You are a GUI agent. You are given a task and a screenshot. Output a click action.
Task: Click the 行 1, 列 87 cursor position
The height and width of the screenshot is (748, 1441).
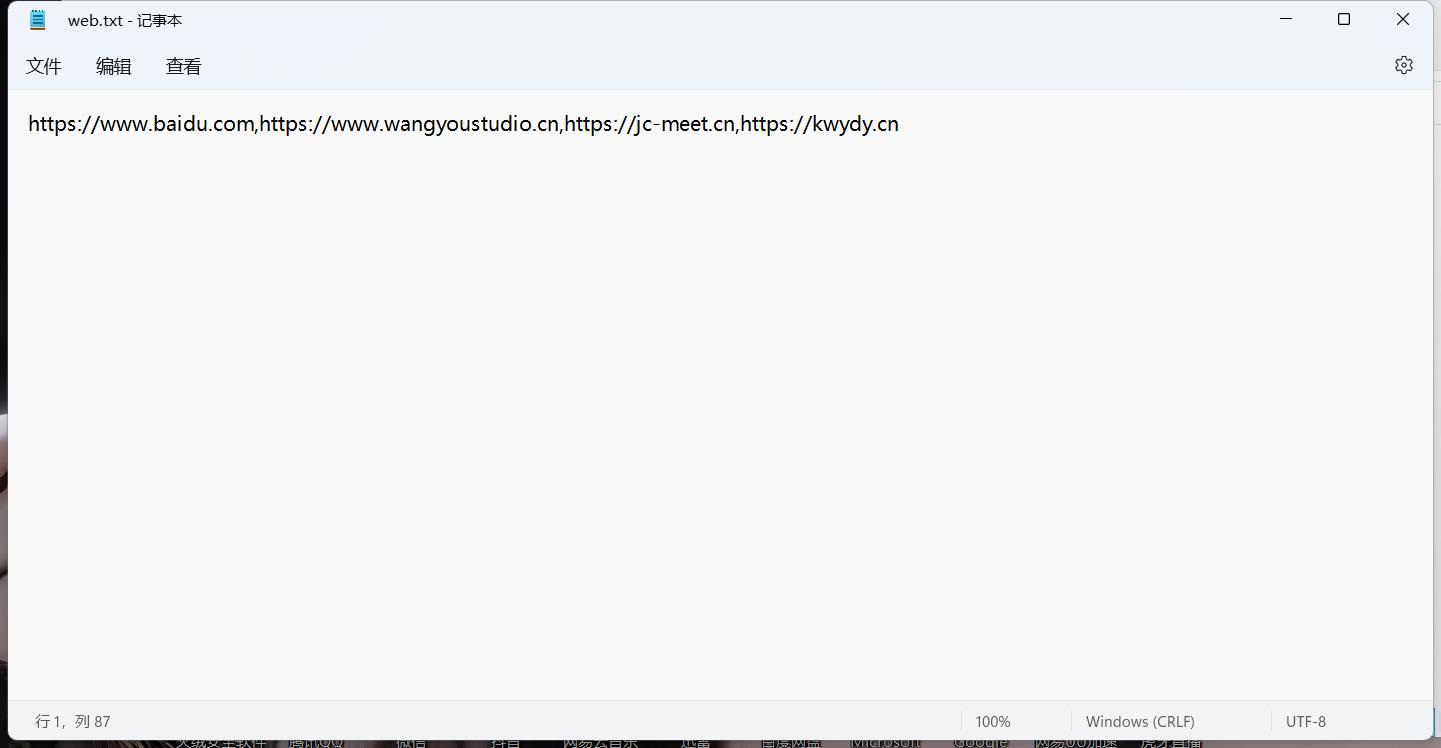[73, 721]
